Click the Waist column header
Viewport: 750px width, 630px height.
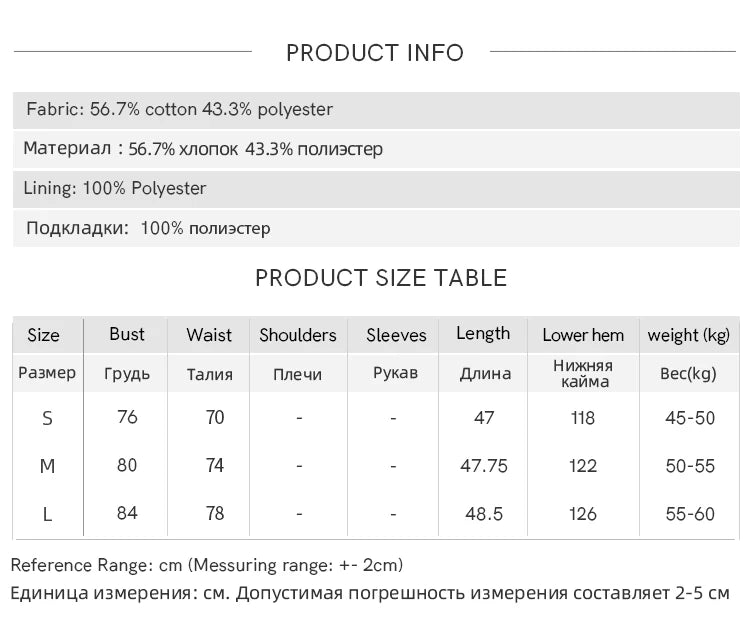coord(209,335)
